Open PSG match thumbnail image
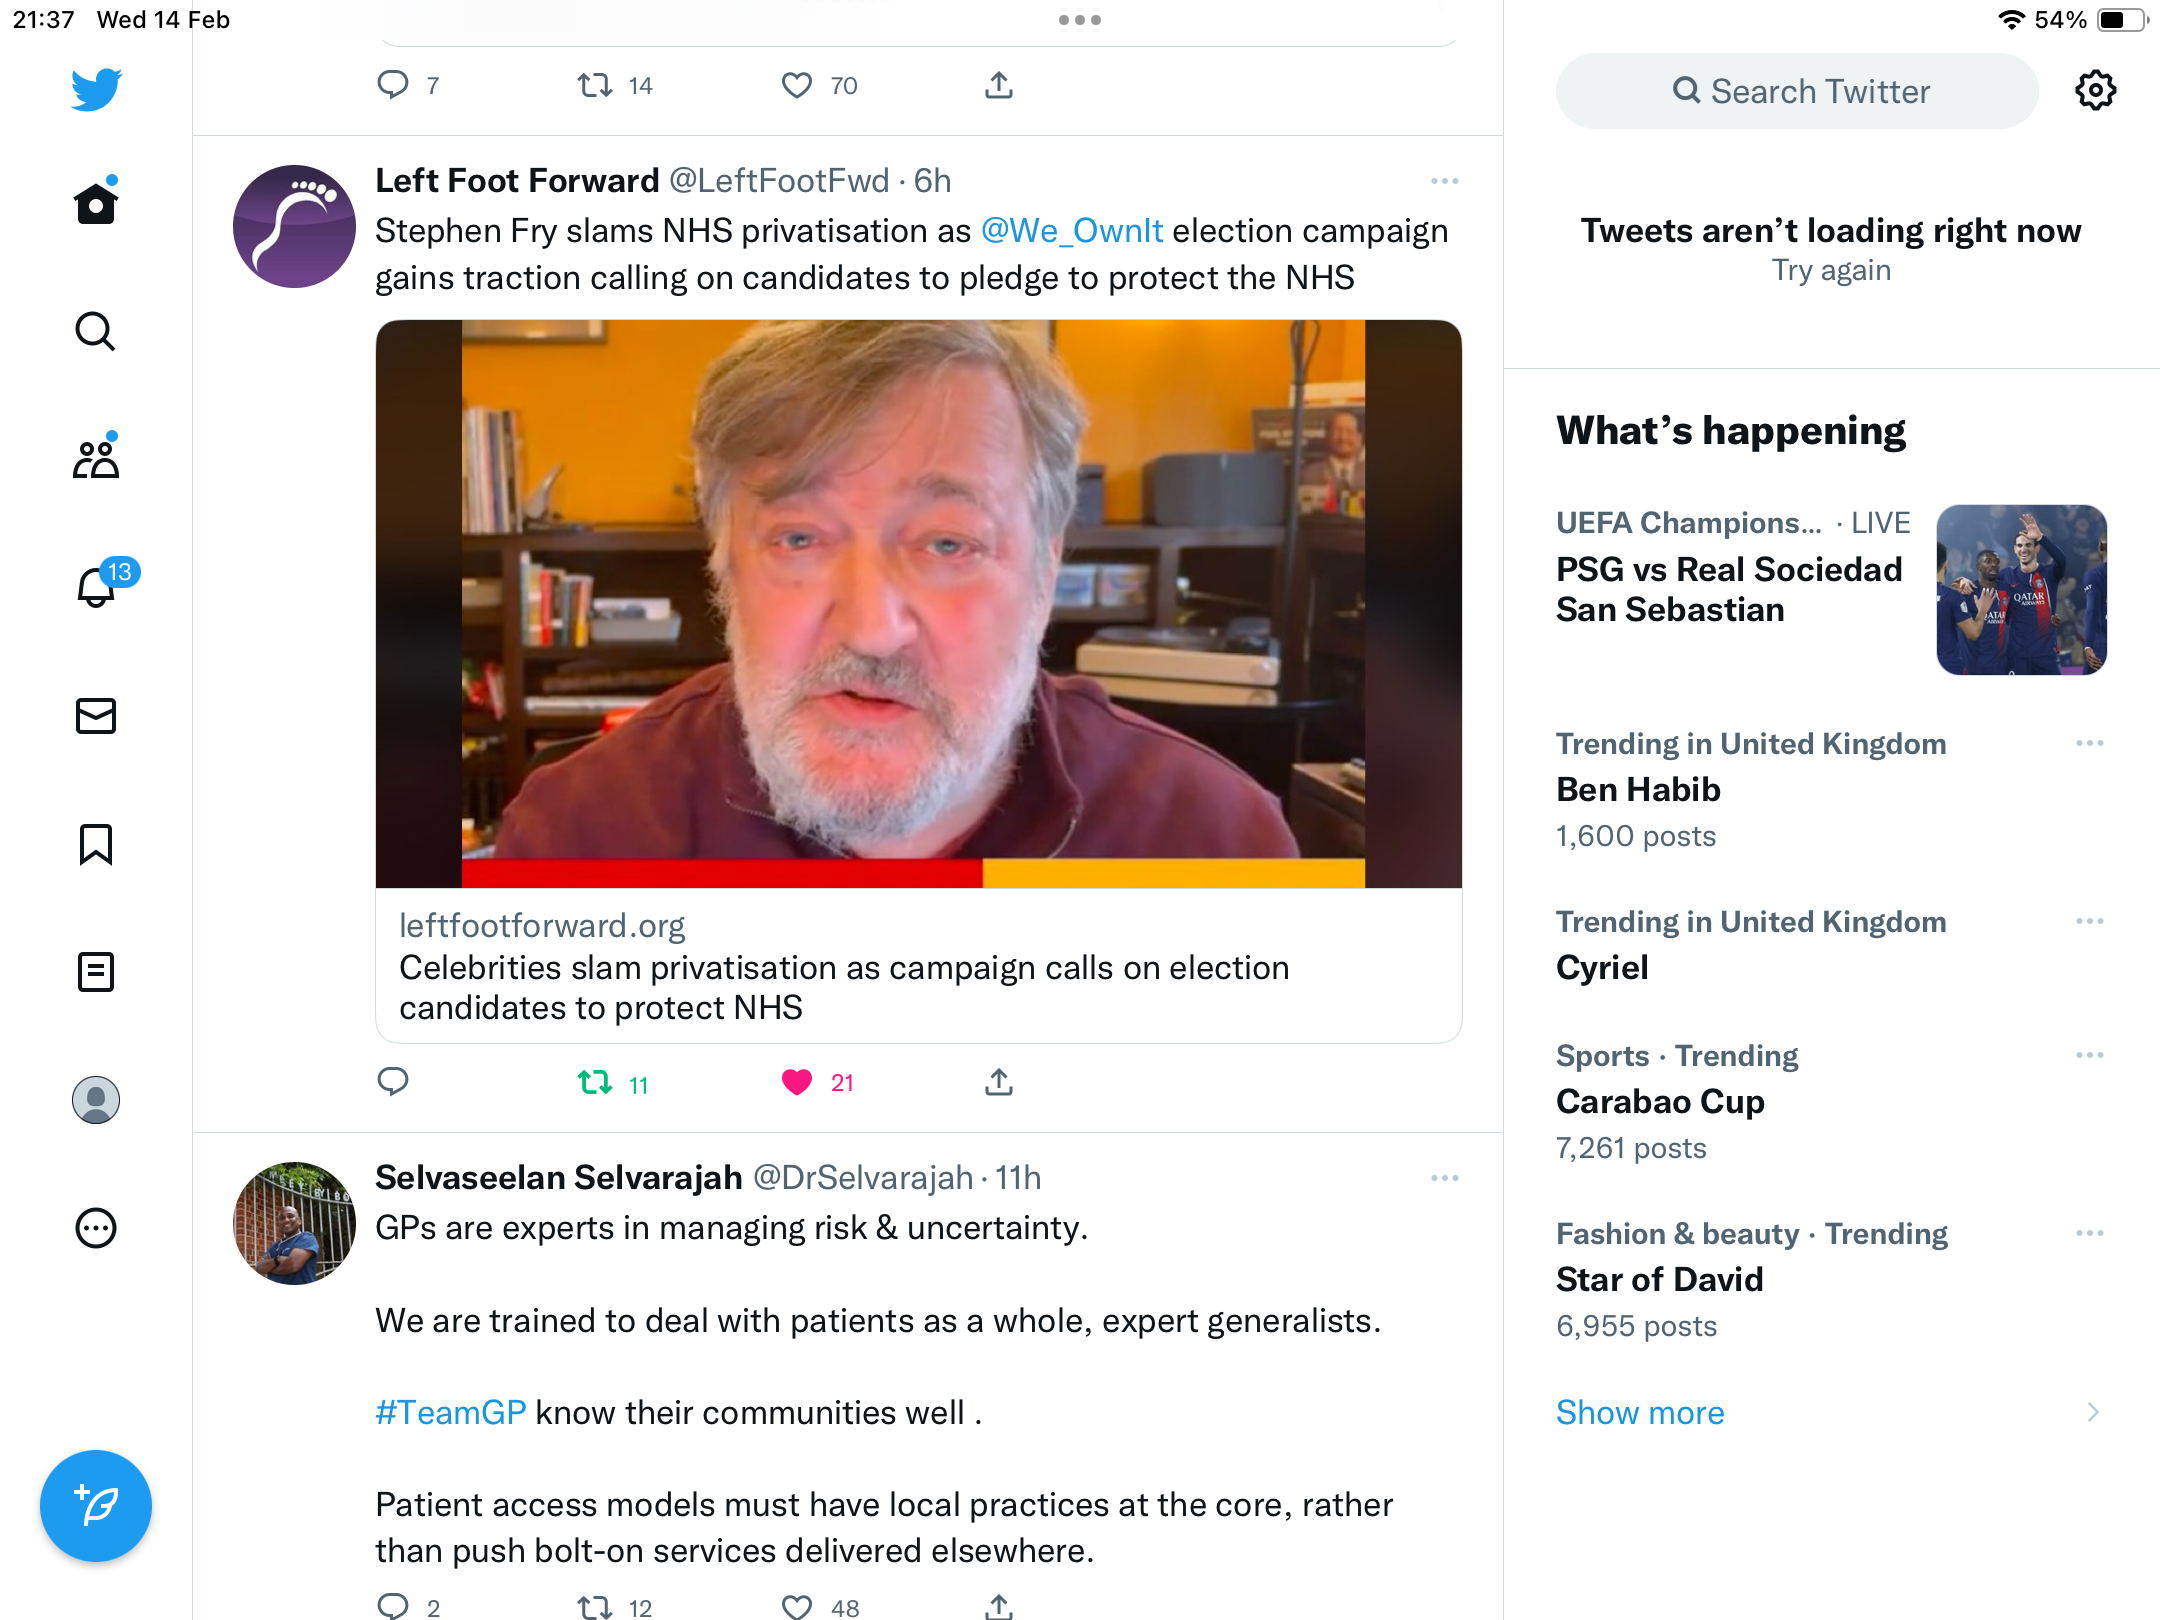This screenshot has width=2160, height=1620. click(2022, 590)
